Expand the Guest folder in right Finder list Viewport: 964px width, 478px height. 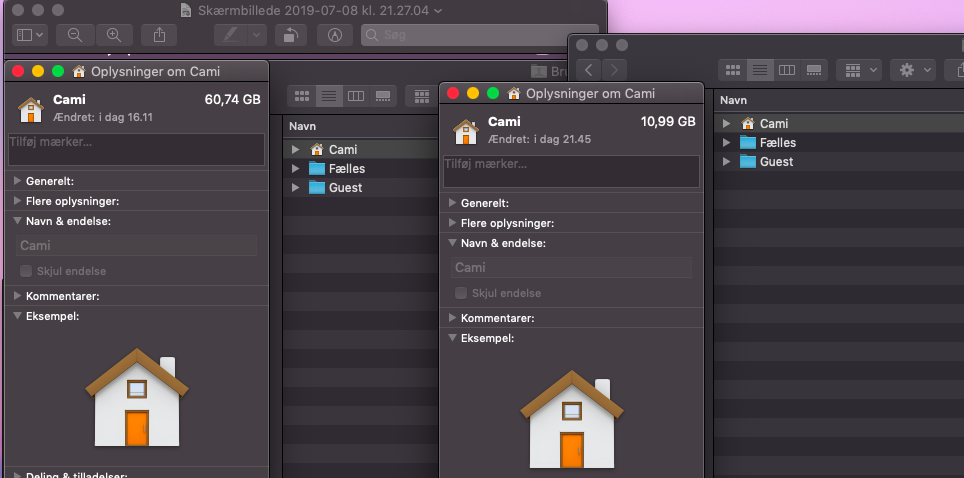click(727, 162)
